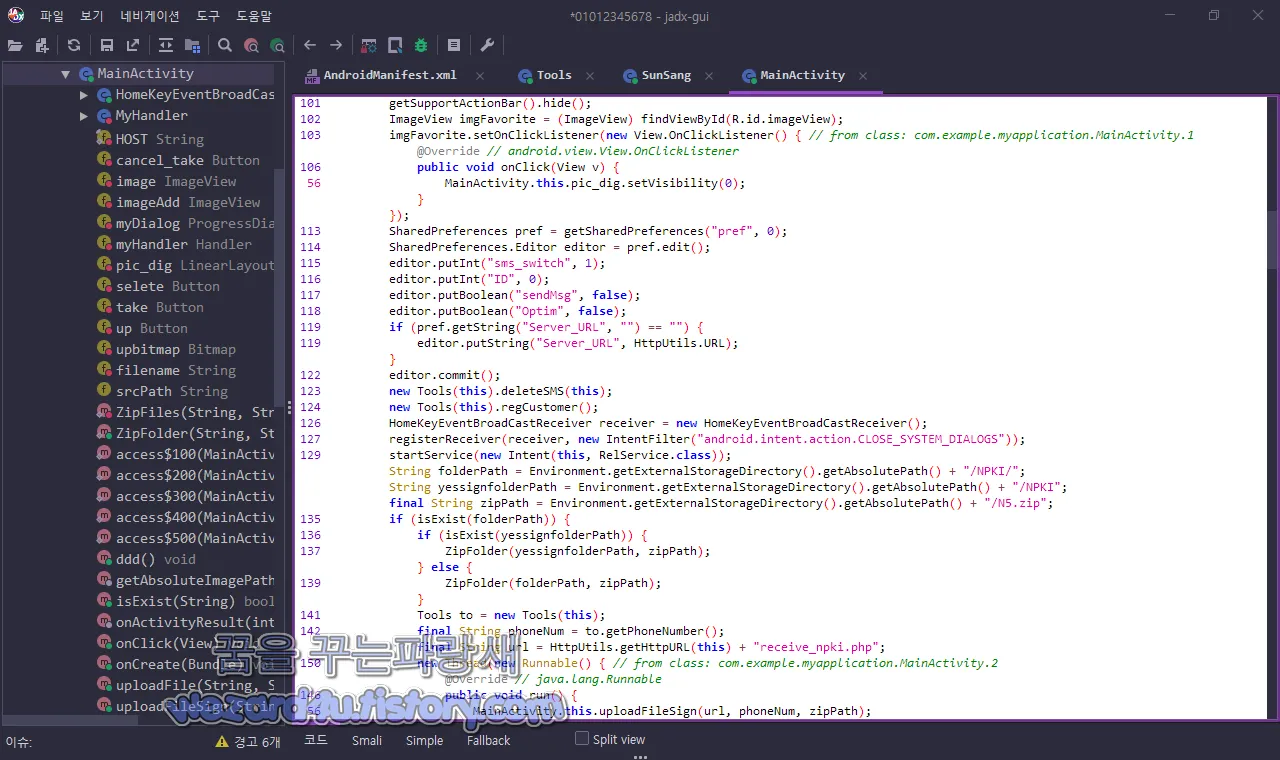Open the 도구 menu
This screenshot has height=760, width=1280.
pos(208,16)
